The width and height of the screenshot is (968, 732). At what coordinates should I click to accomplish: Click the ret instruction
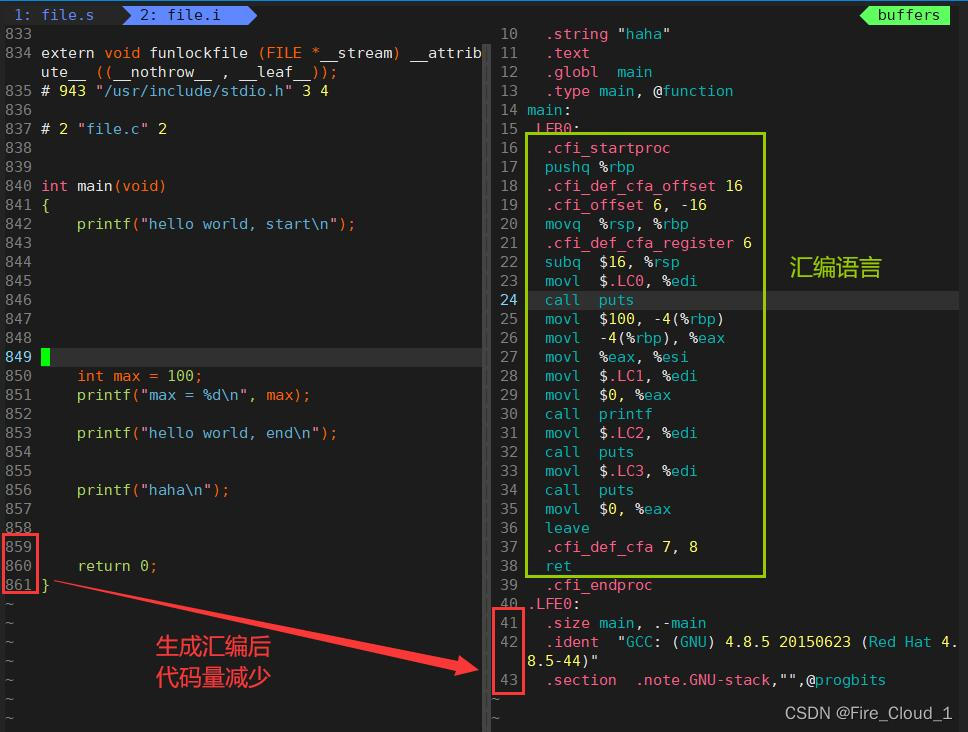pyautogui.click(x=558, y=566)
